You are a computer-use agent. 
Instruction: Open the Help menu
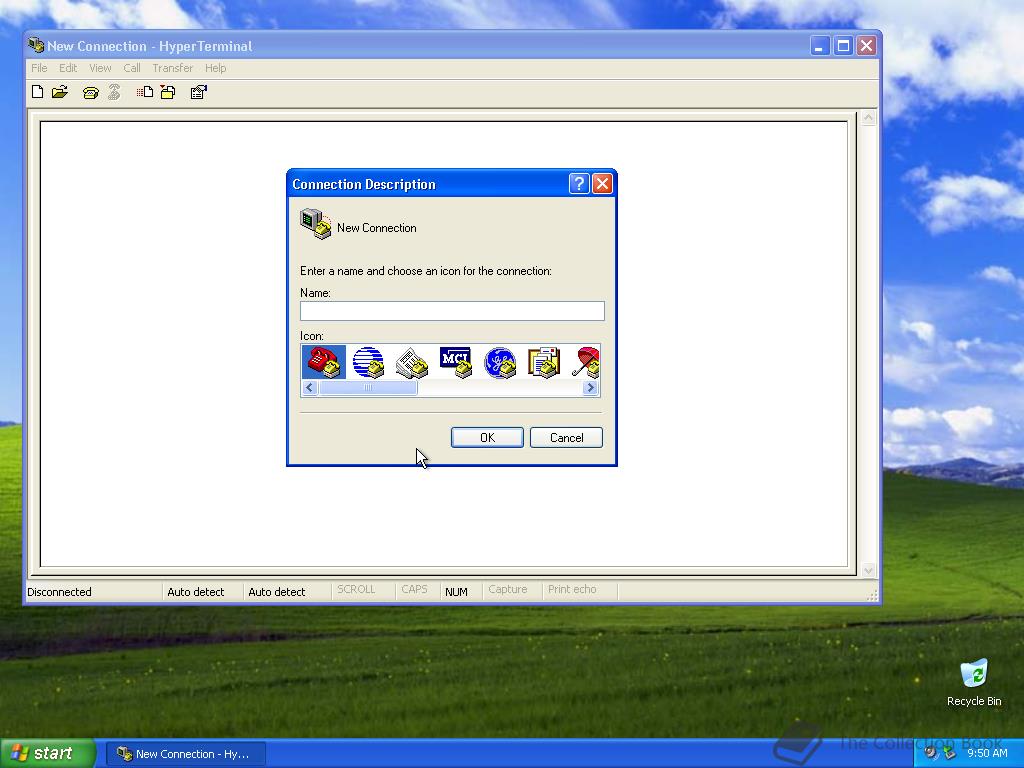tap(216, 68)
